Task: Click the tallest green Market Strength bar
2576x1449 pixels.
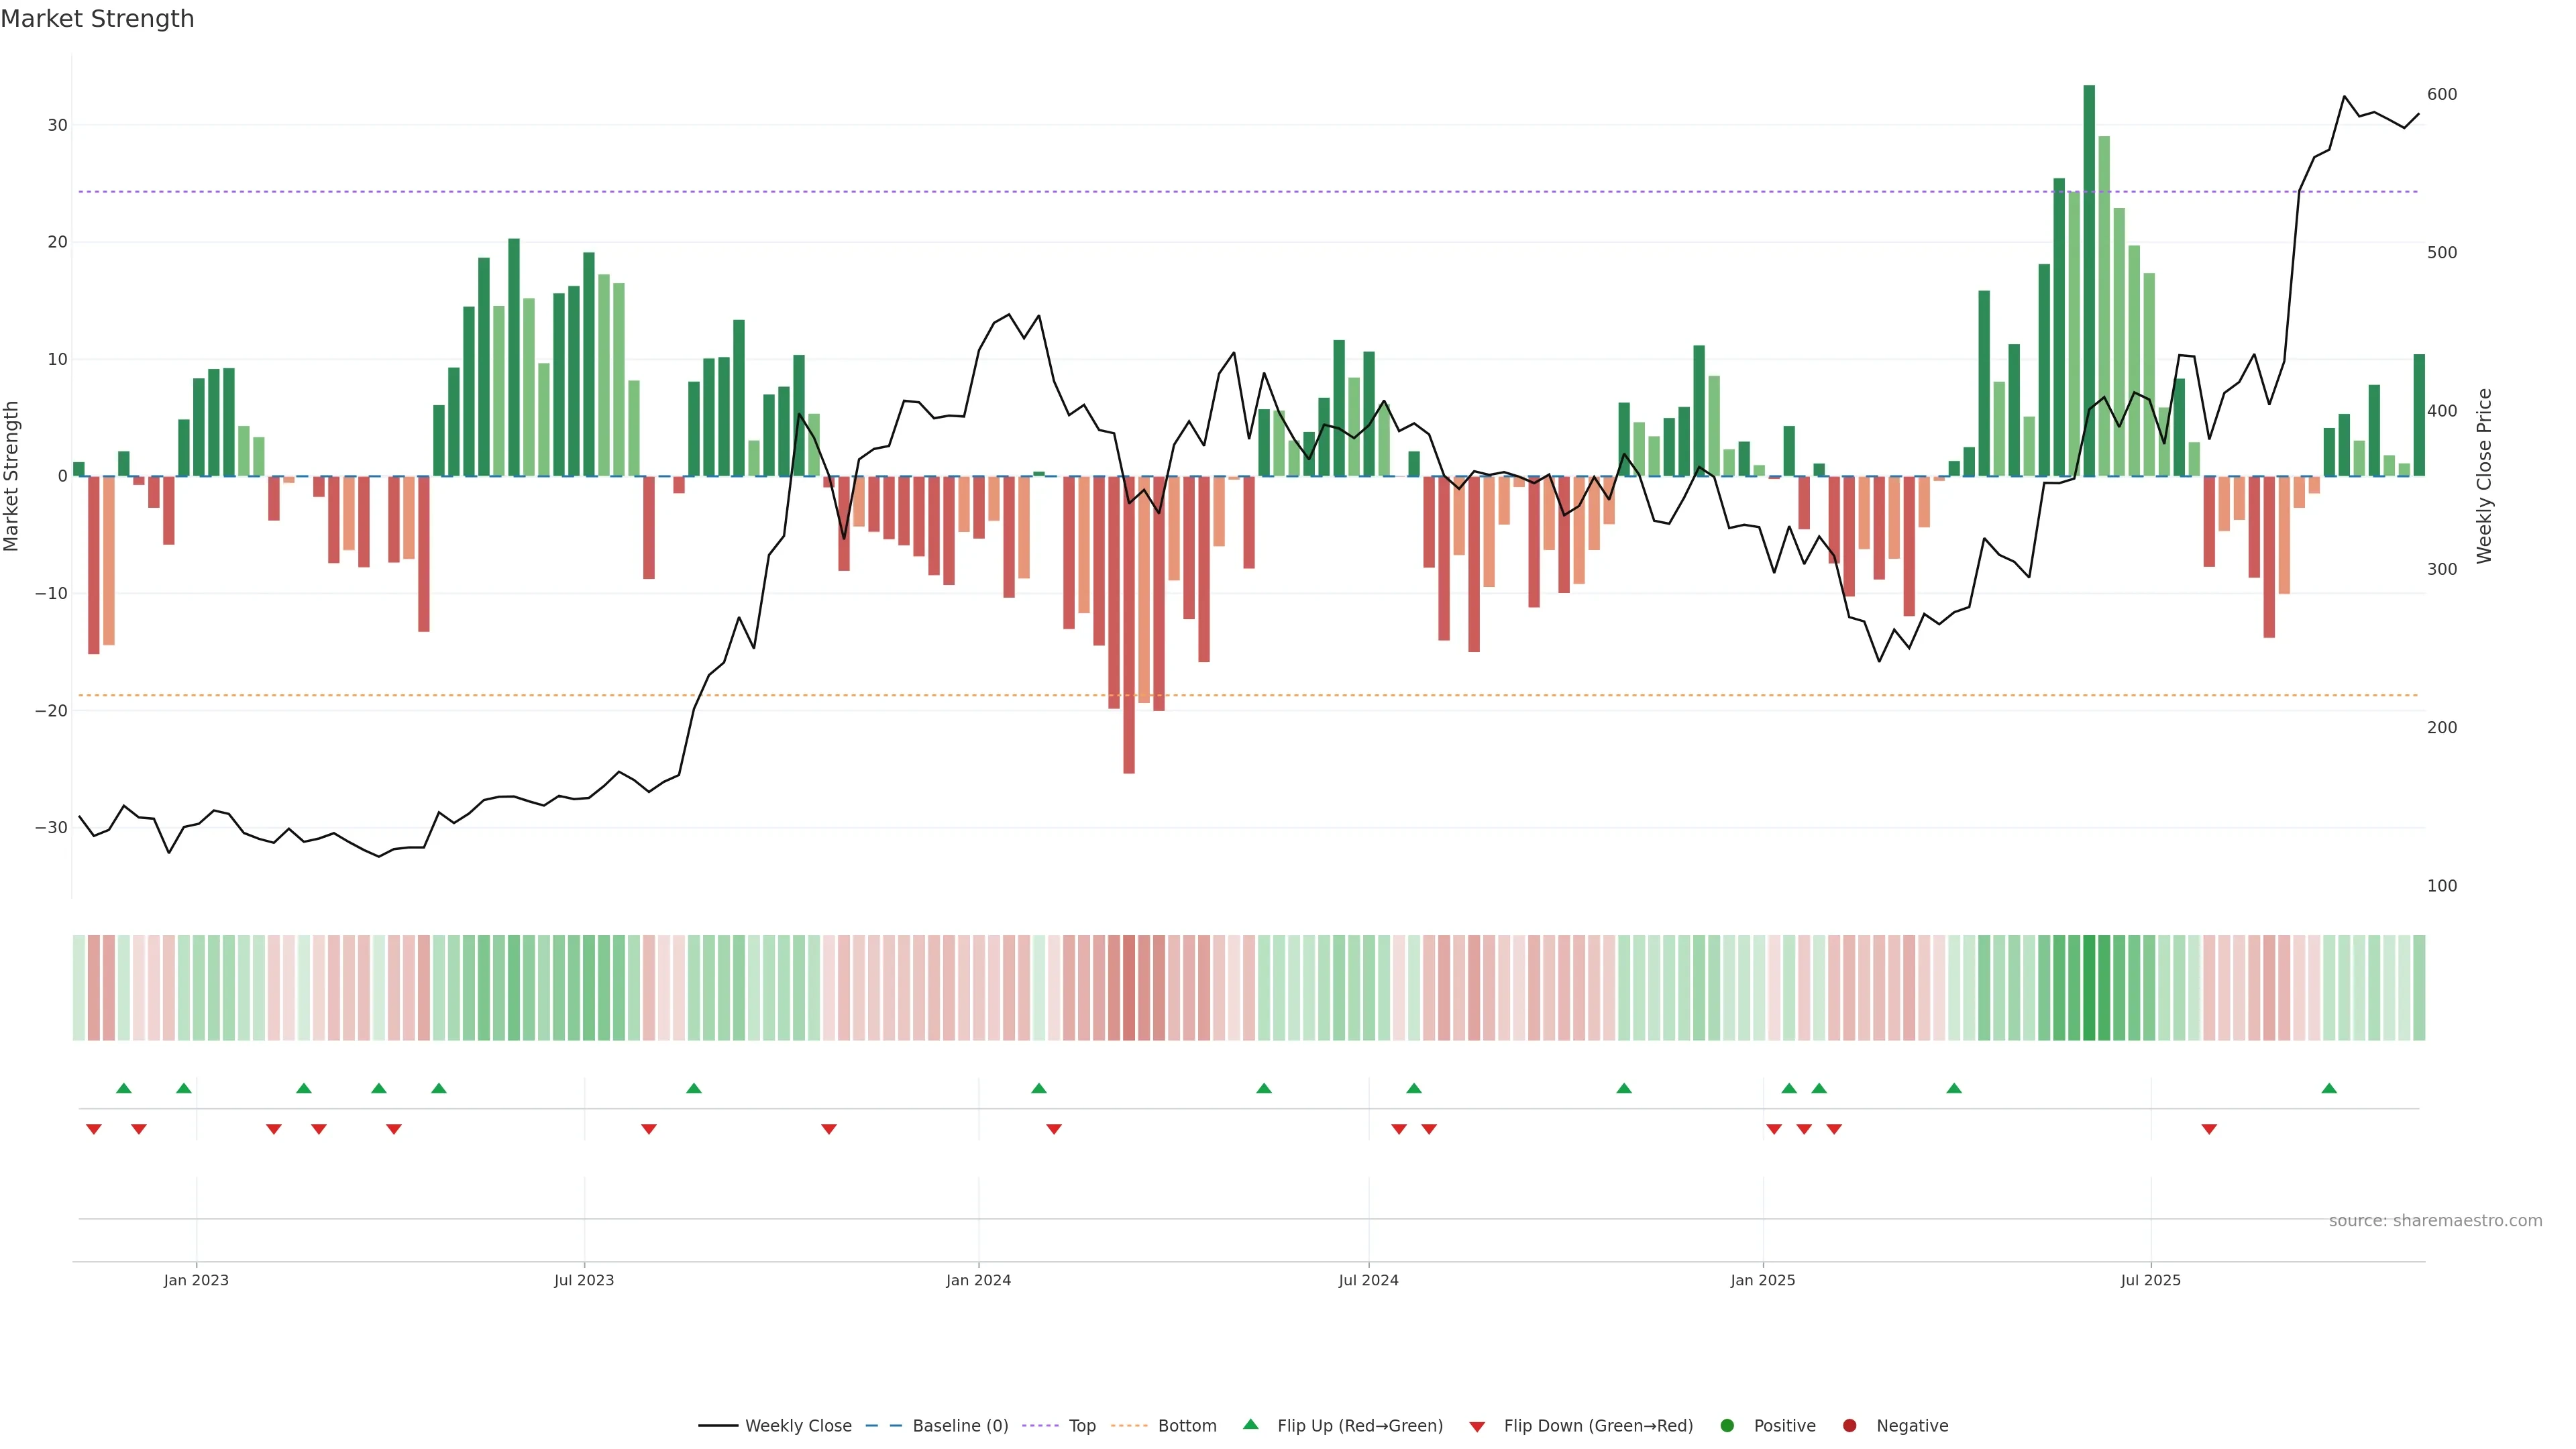Action: tap(2089, 280)
